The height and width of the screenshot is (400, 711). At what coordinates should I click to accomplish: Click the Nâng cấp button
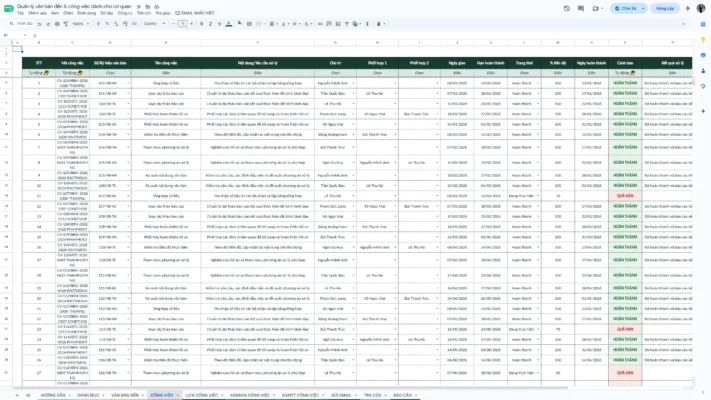click(665, 8)
